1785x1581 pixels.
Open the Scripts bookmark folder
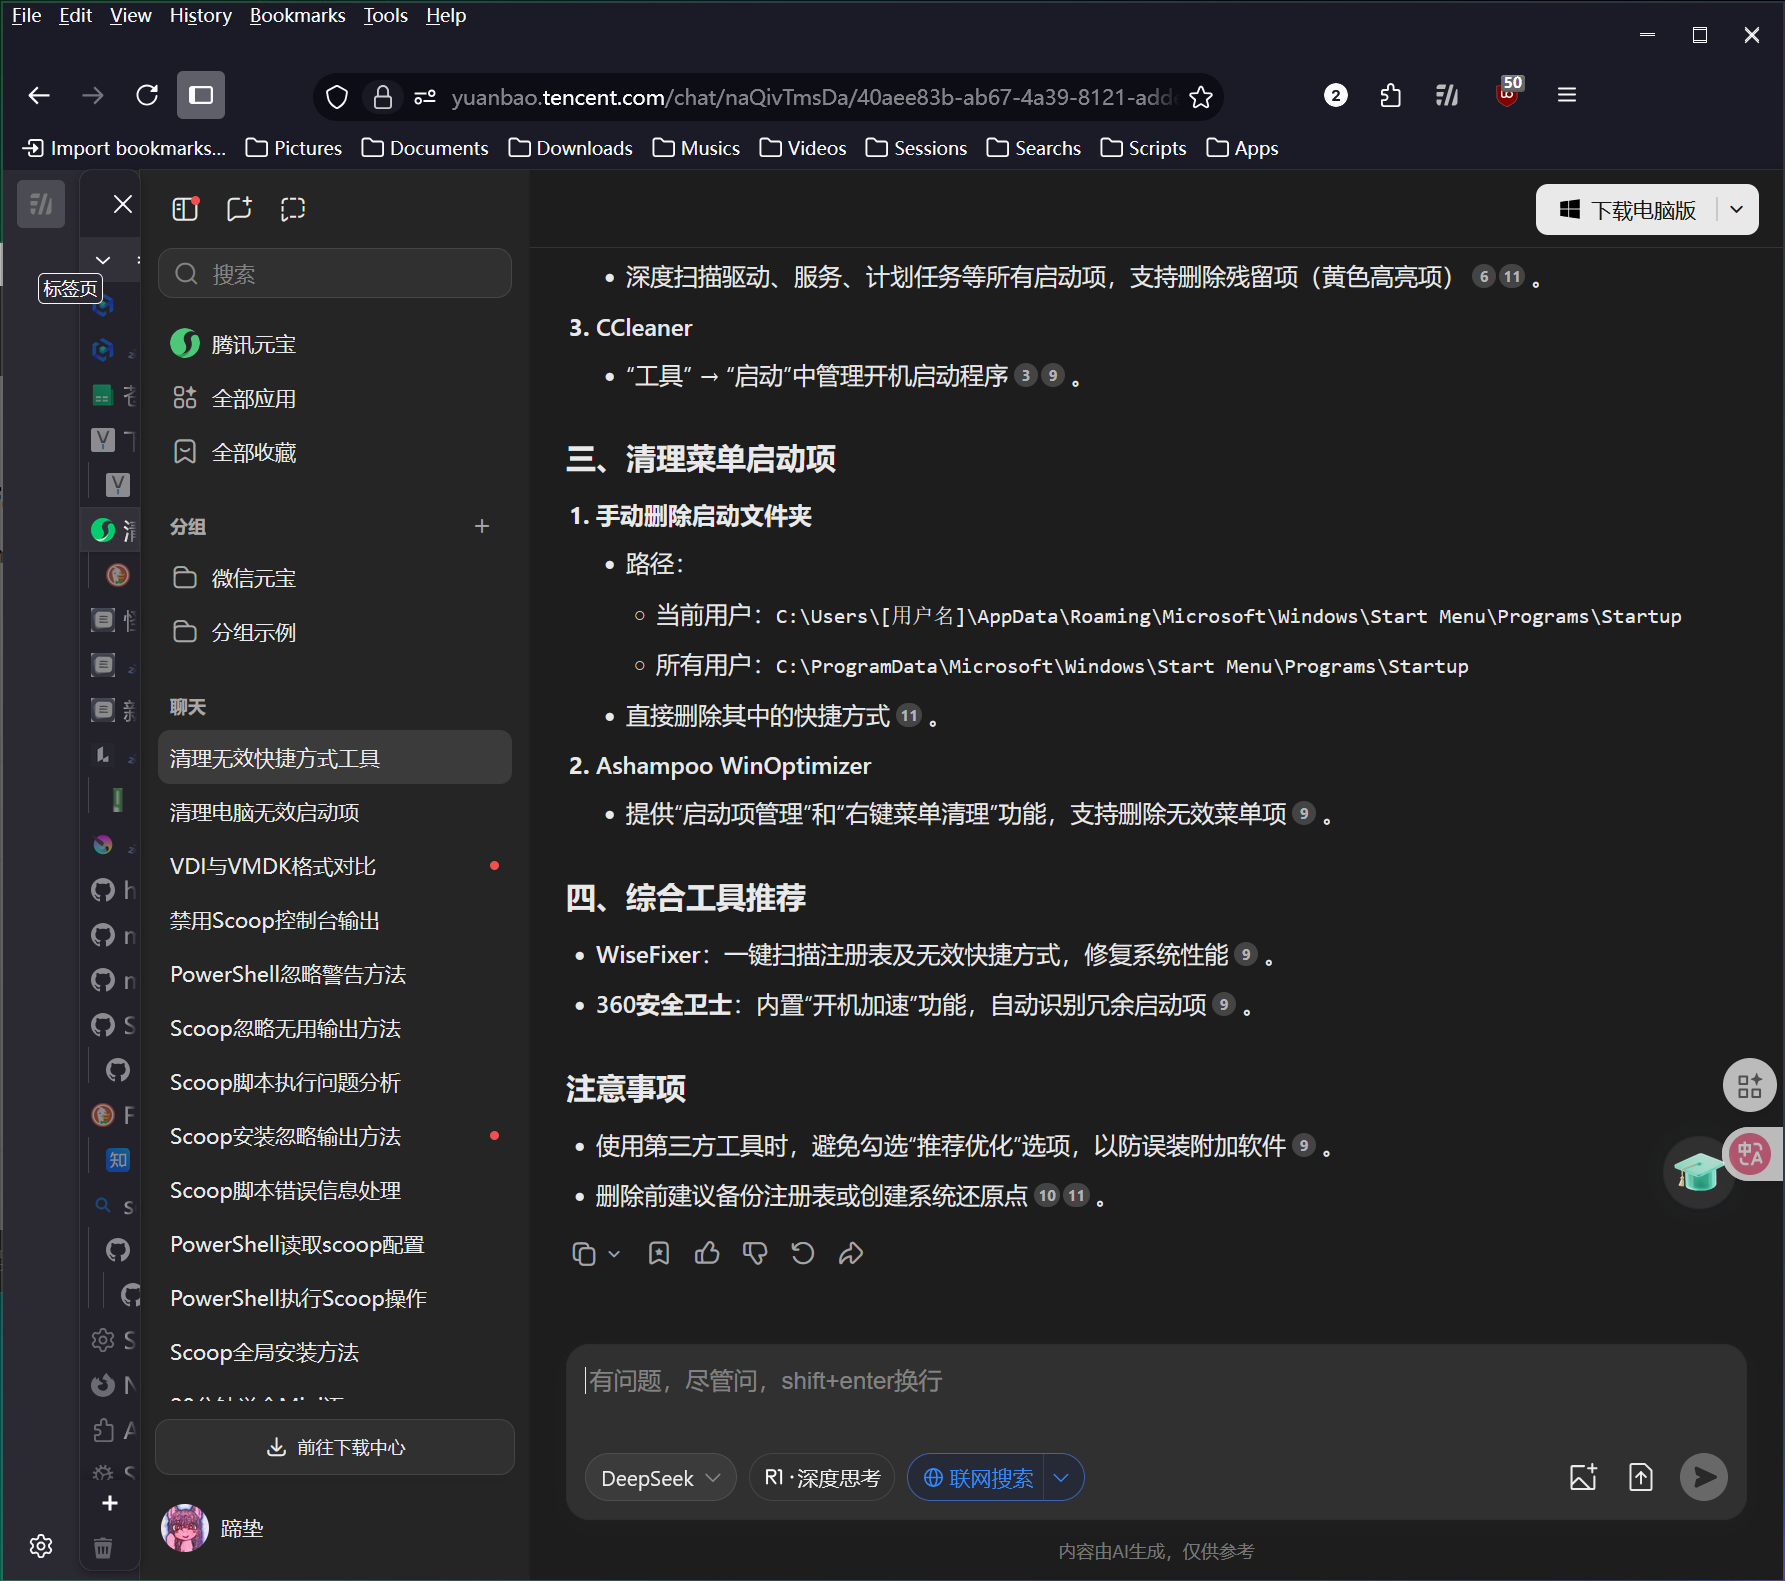pyautogui.click(x=1143, y=148)
